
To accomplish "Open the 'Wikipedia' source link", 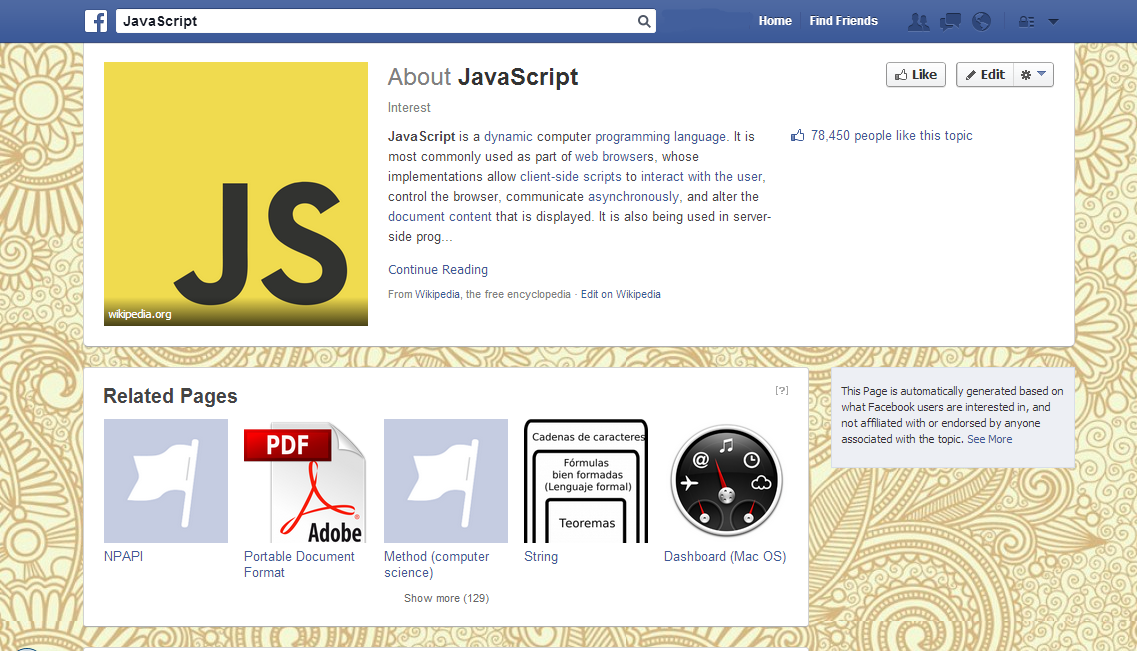I will (x=437, y=294).
